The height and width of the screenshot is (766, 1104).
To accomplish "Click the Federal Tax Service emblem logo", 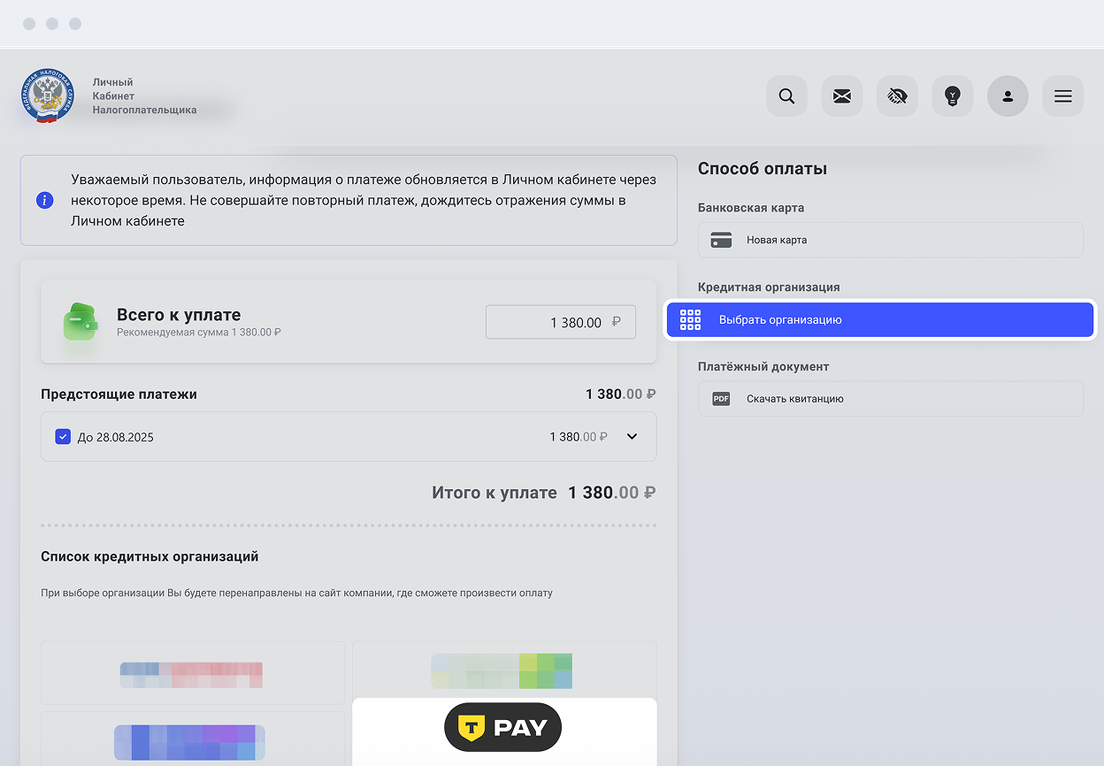I will pyautogui.click(x=47, y=96).
